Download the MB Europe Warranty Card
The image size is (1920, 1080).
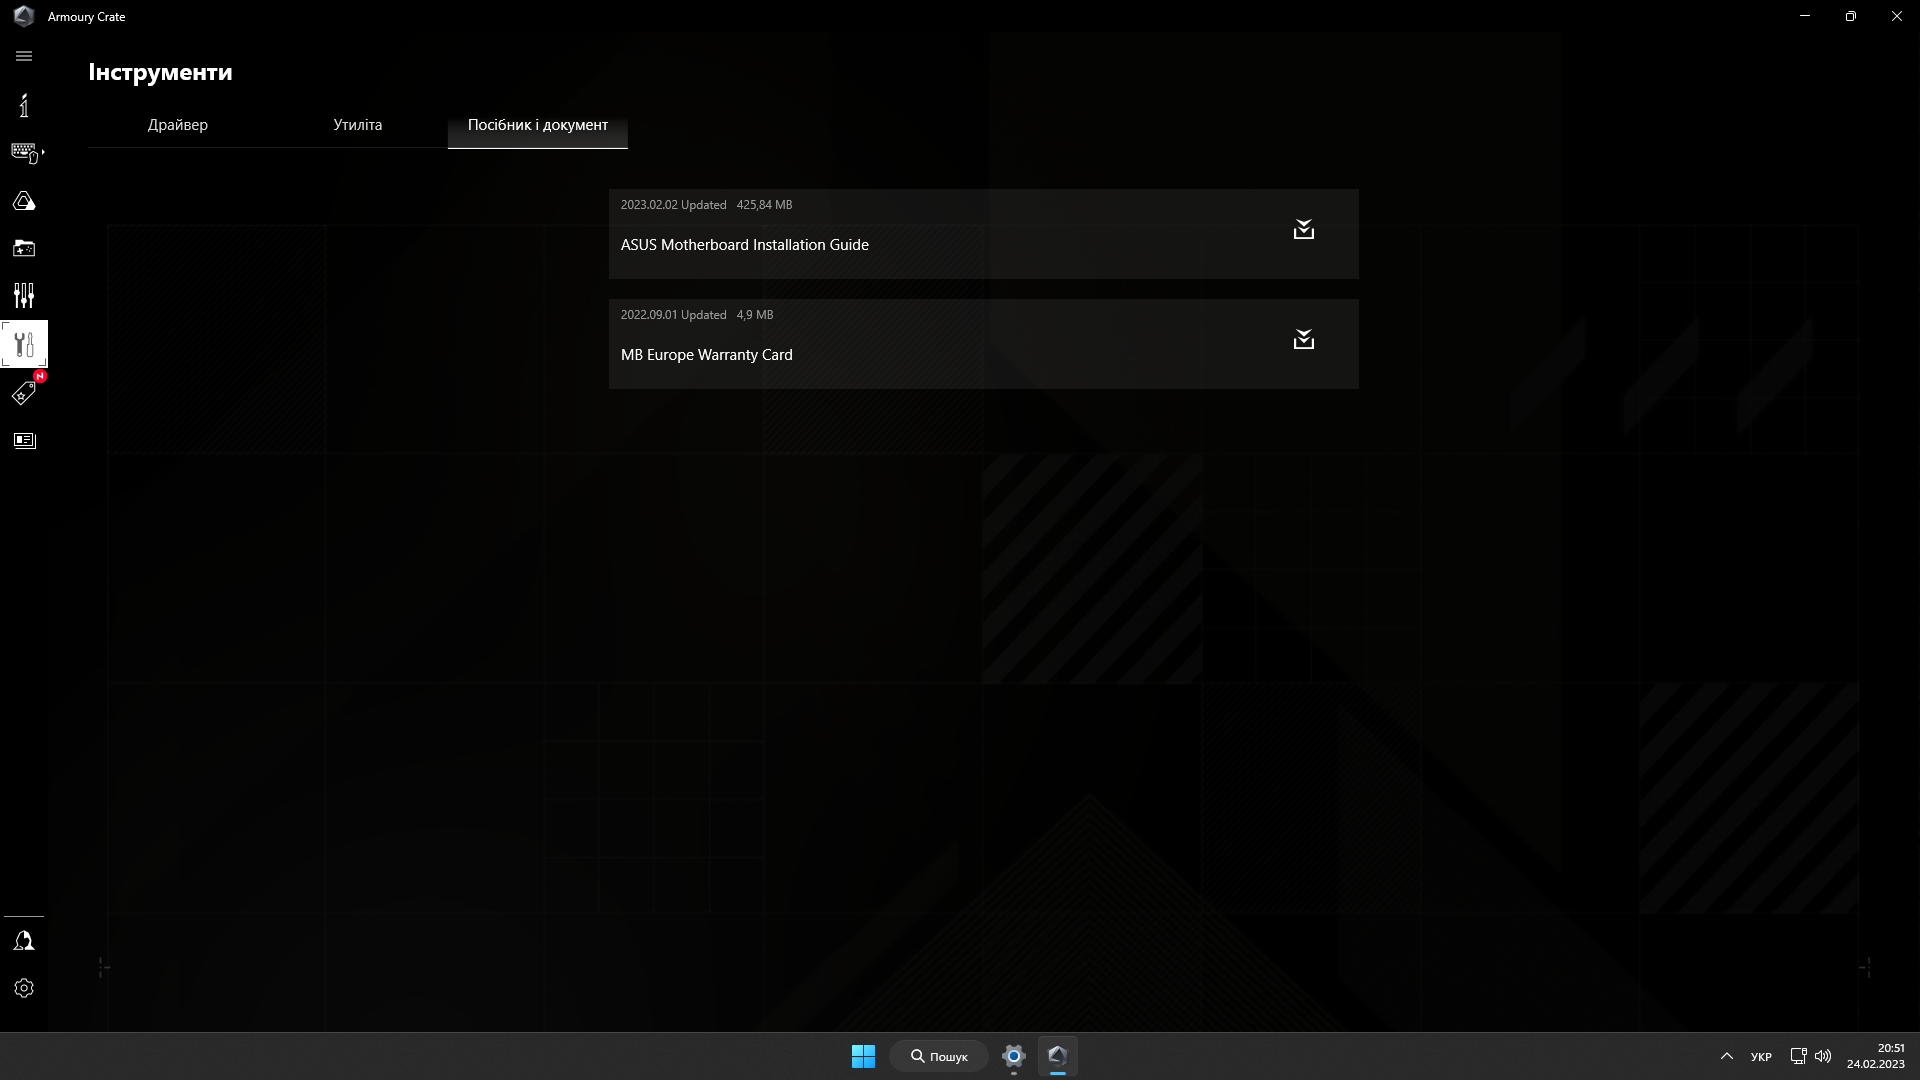pos(1303,340)
